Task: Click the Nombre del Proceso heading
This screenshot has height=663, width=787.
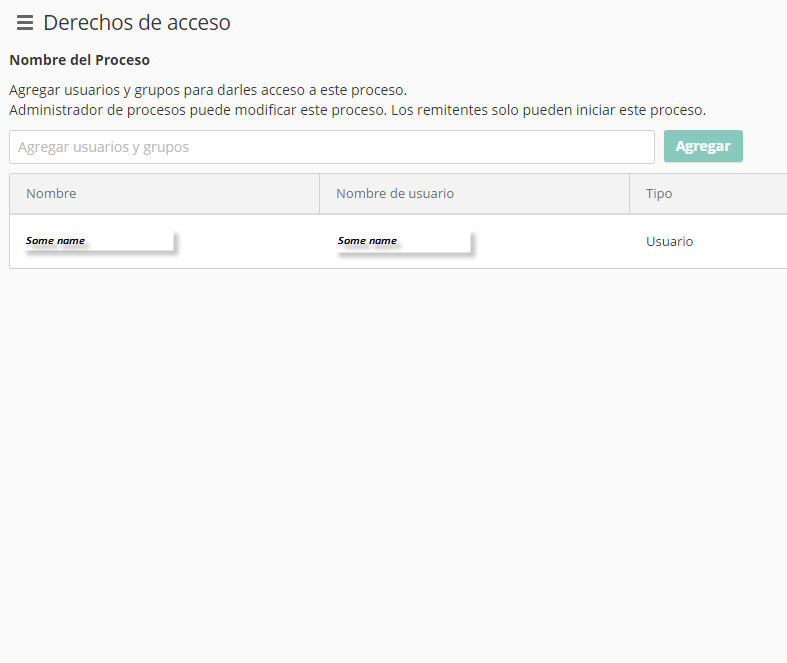Action: coord(79,60)
